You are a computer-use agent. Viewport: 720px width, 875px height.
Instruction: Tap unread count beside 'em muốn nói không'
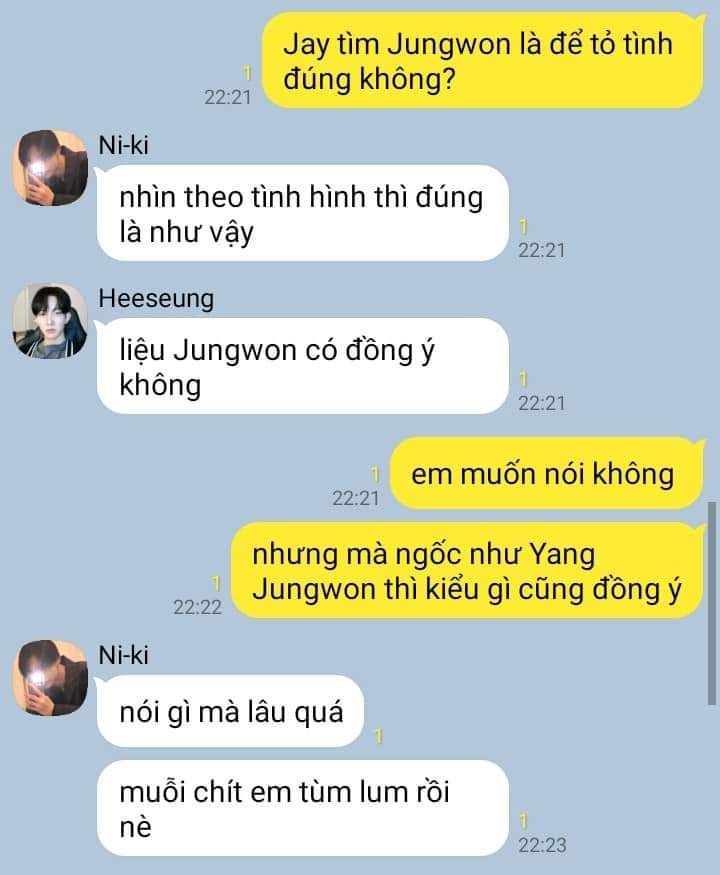point(376,474)
